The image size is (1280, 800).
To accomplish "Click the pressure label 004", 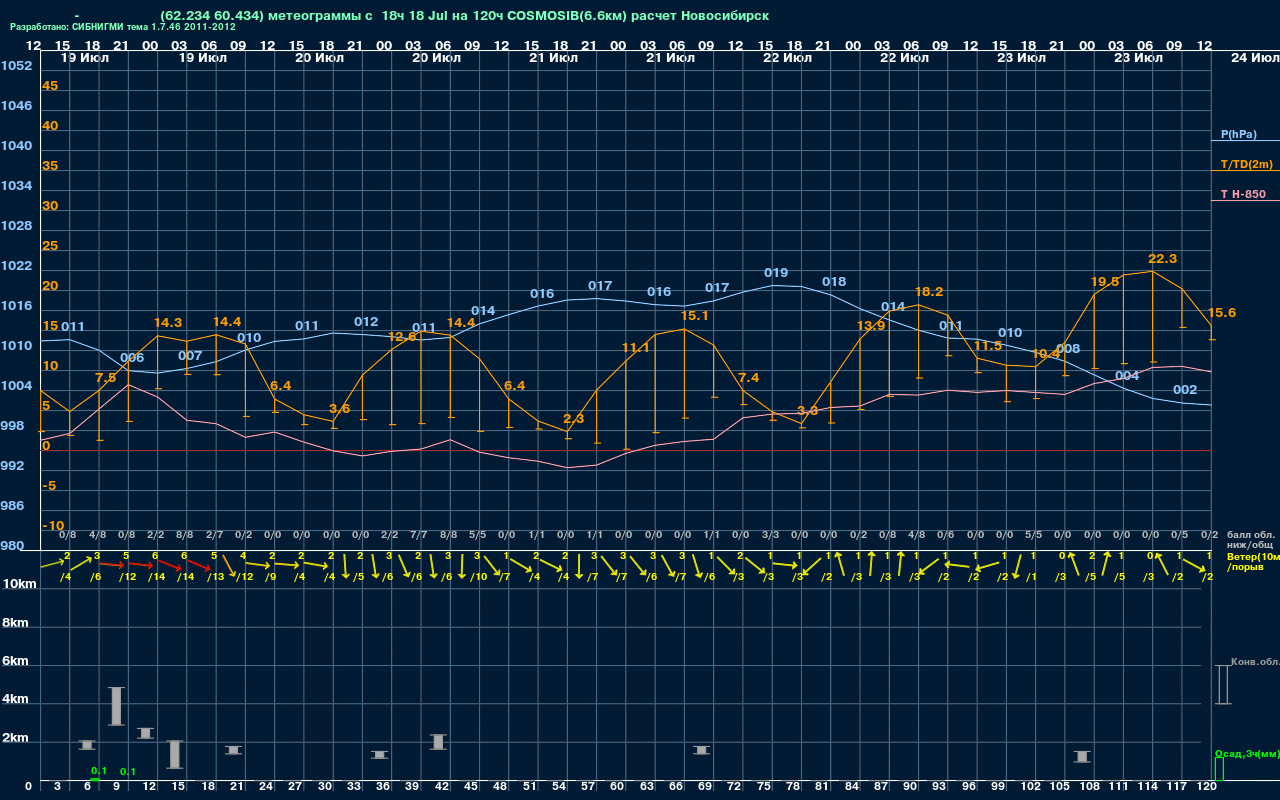I will tap(1127, 376).
